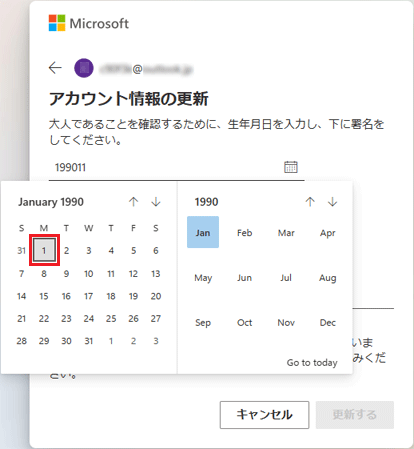This screenshot has width=414, height=449.
Task: Select day 19 in the calendar
Action: coord(133,296)
